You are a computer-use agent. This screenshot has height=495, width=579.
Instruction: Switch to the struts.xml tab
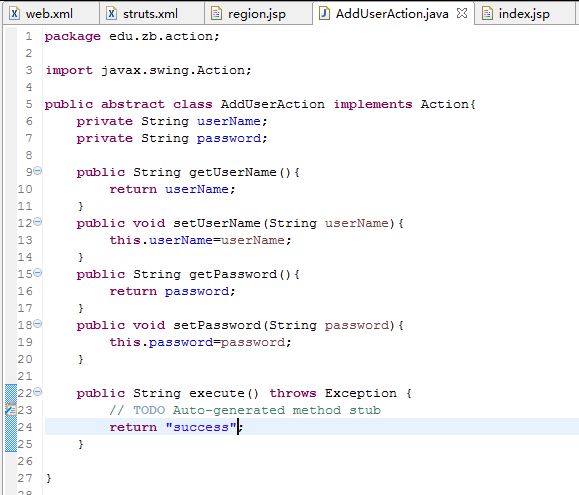point(150,14)
